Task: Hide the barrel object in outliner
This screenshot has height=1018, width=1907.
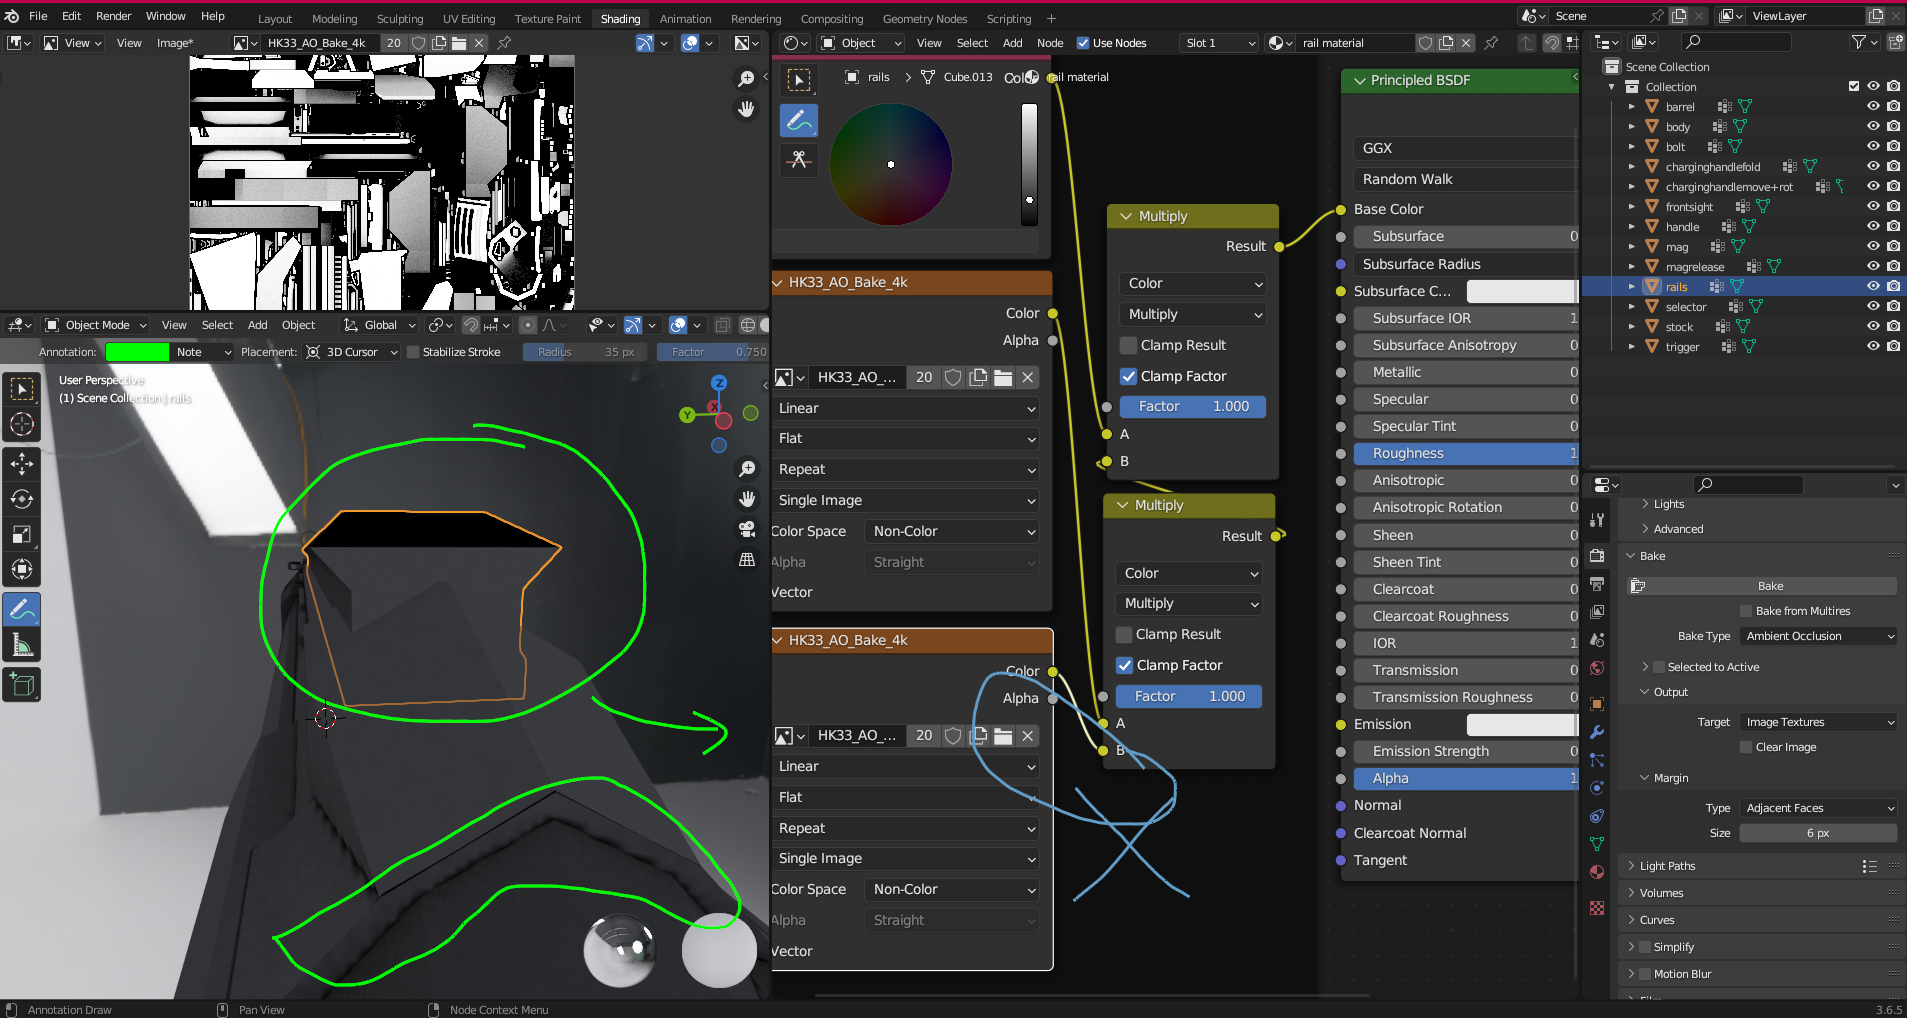Action: [1873, 106]
